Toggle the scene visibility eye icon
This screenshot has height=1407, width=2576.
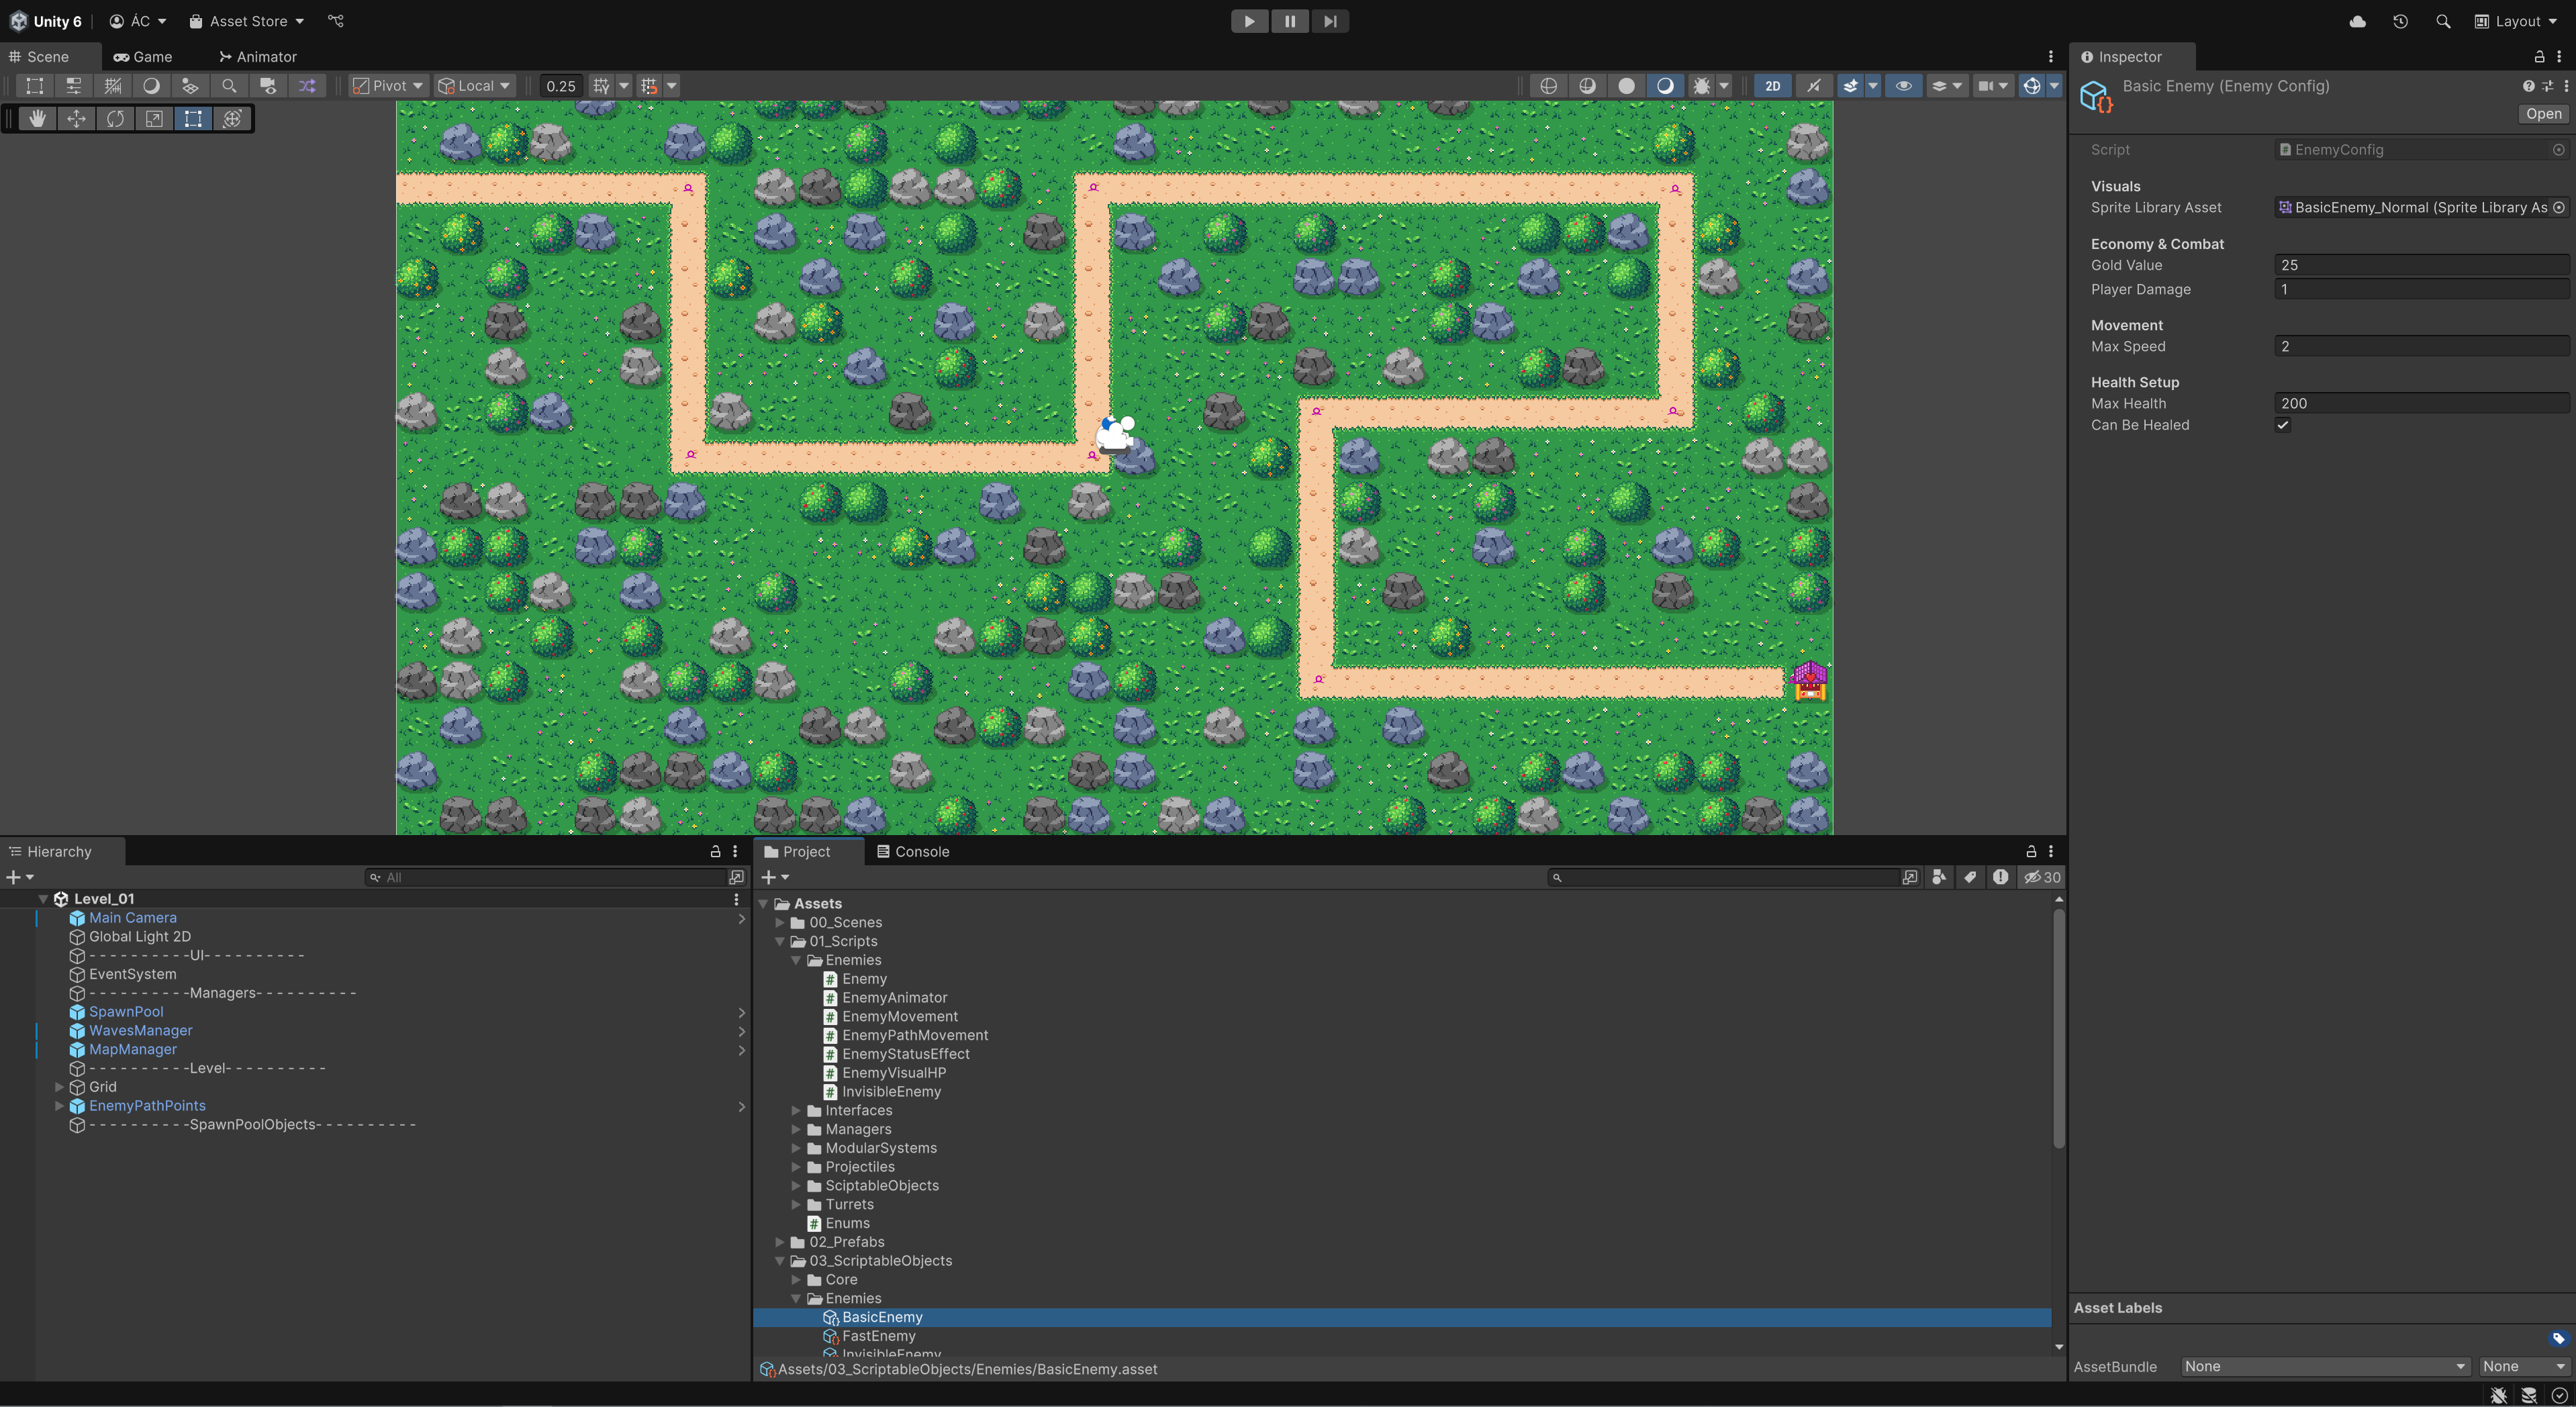[1904, 86]
